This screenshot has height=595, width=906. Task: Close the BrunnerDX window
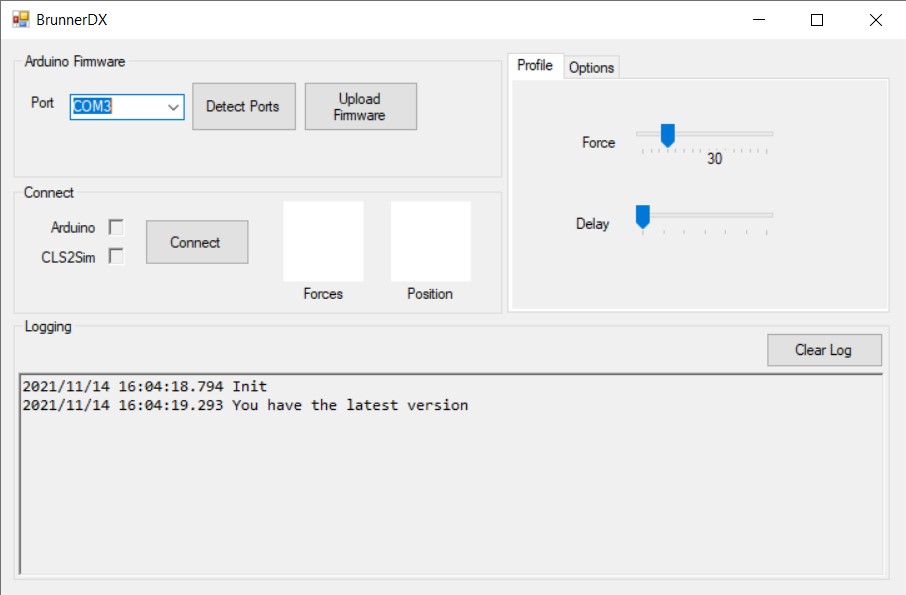[875, 20]
